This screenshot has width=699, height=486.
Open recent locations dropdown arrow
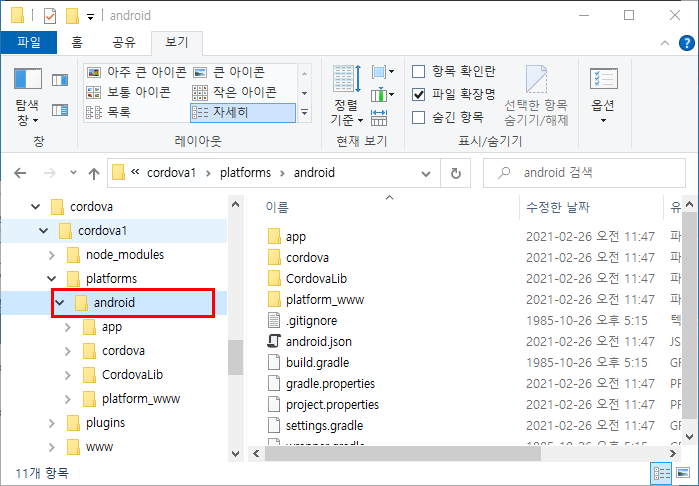pos(74,173)
